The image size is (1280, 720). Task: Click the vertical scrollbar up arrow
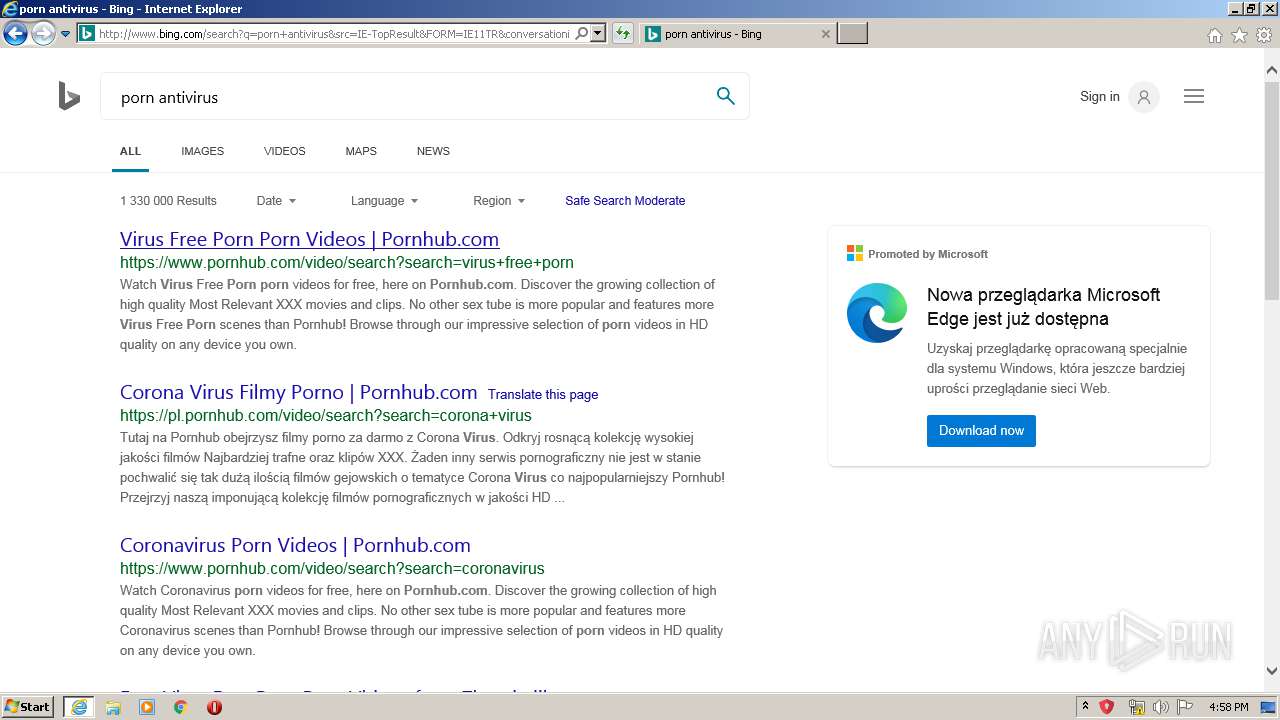(1271, 70)
